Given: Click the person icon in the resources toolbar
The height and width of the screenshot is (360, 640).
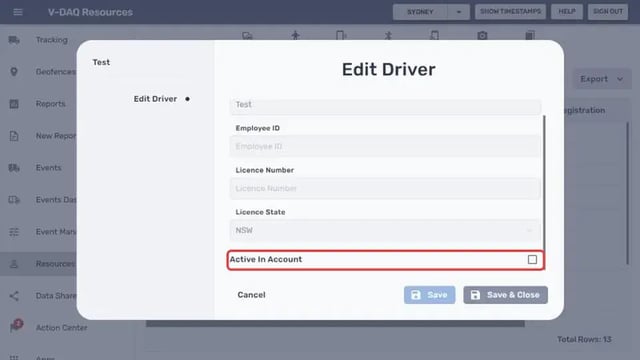Looking at the screenshot, I should click(x=296, y=36).
